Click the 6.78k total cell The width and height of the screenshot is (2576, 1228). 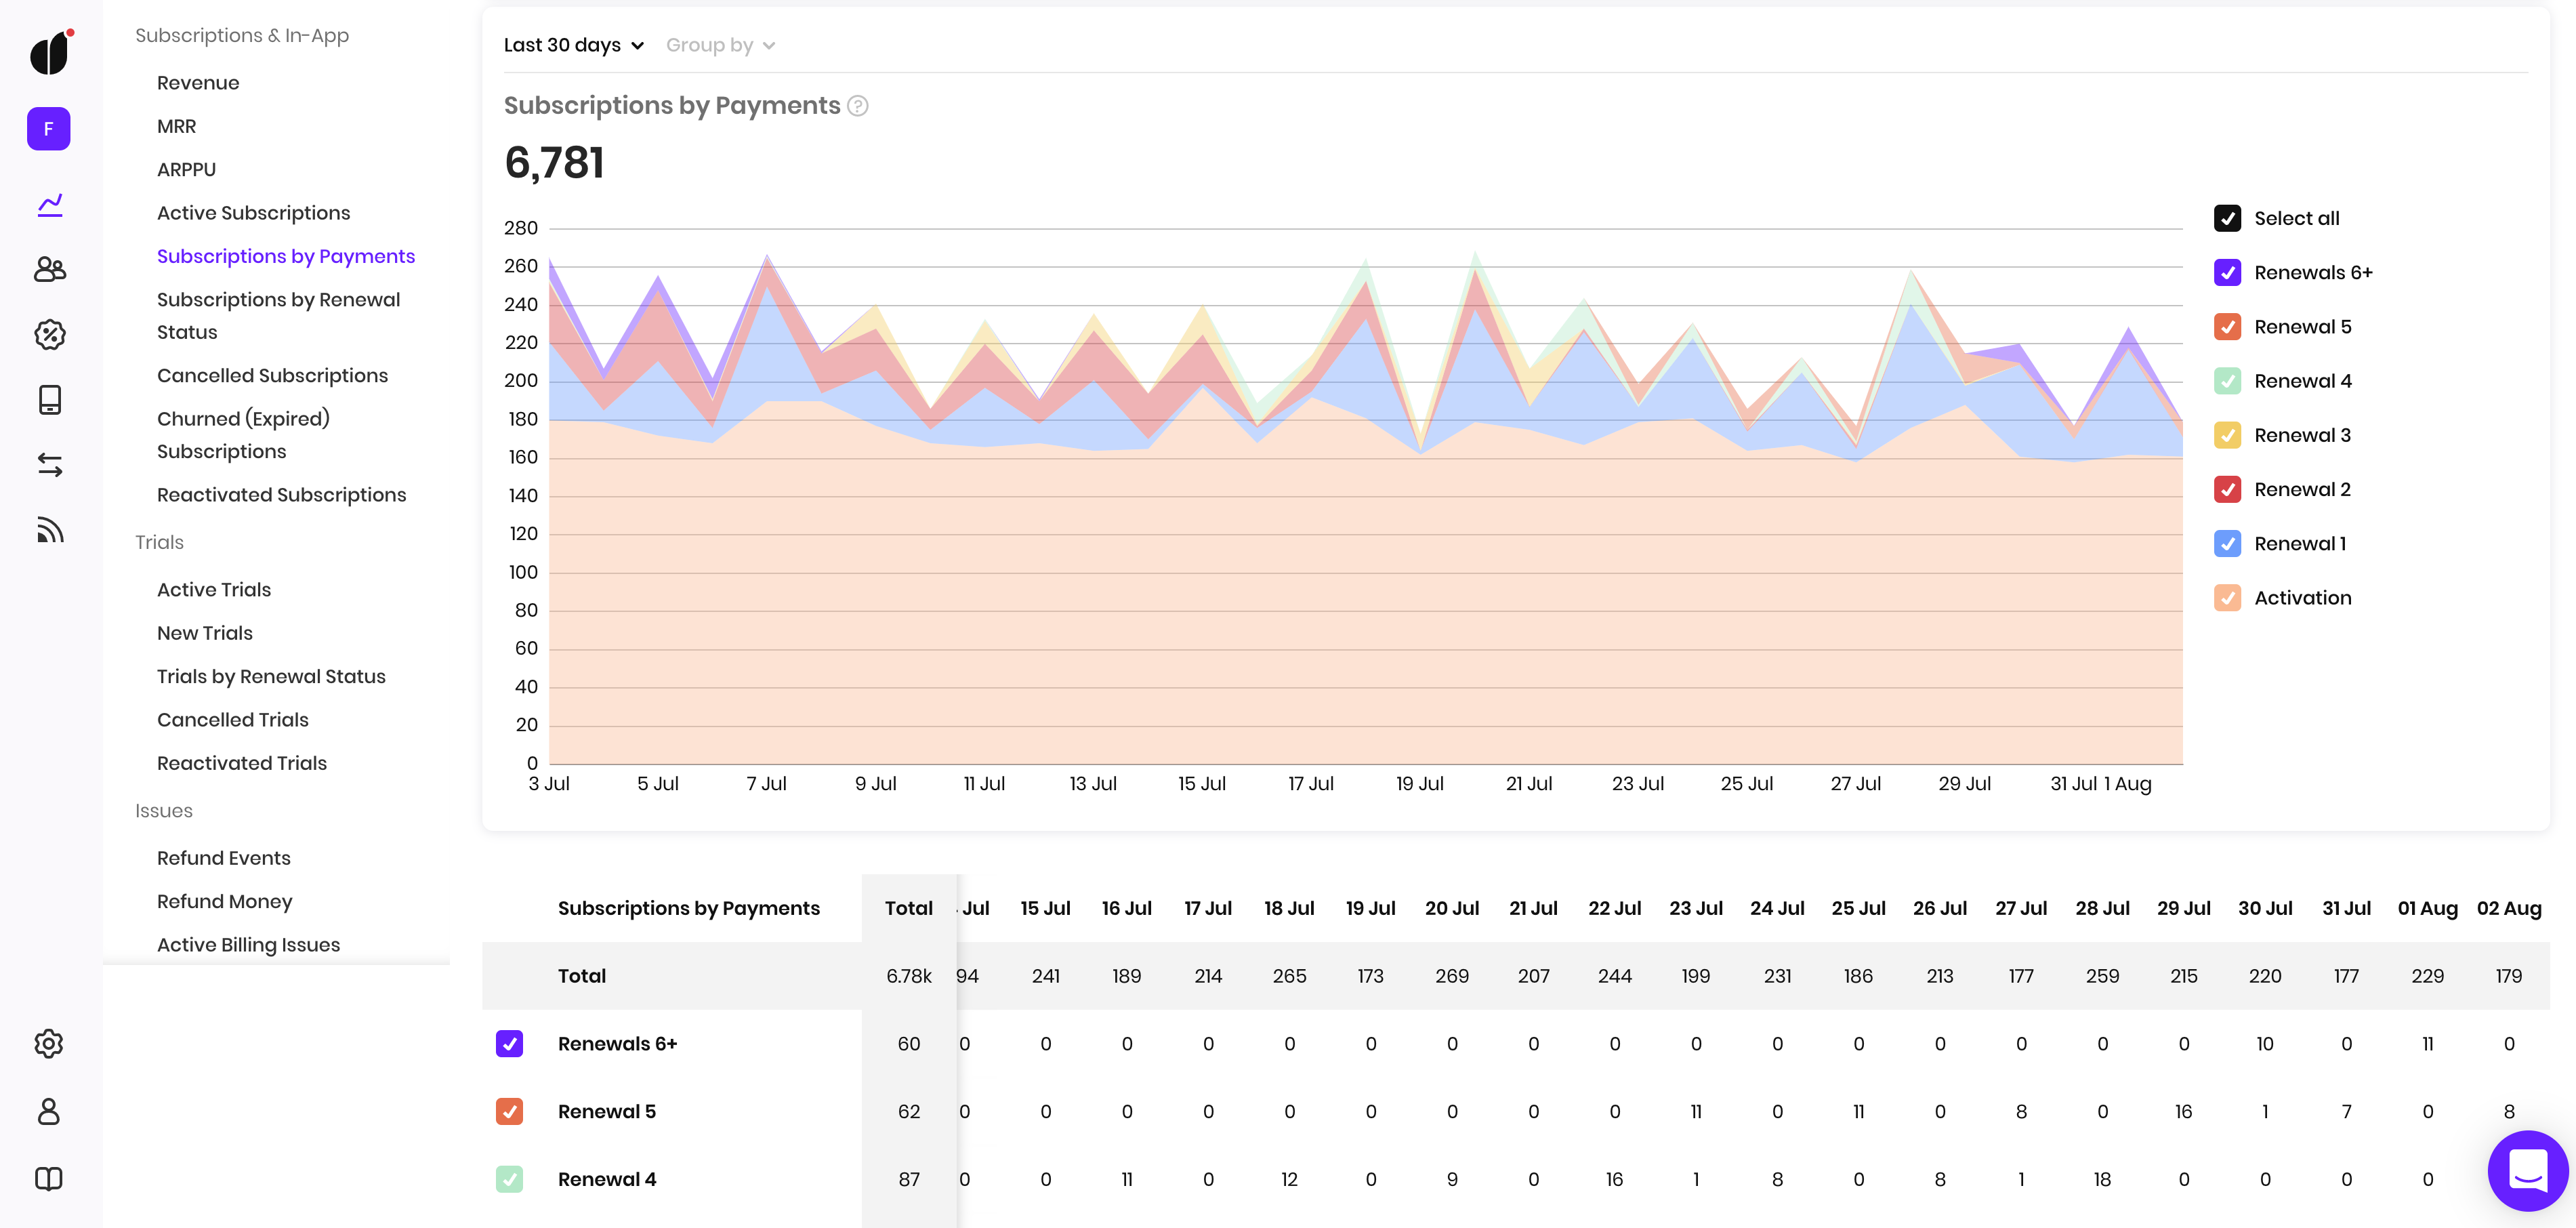pyautogui.click(x=908, y=976)
